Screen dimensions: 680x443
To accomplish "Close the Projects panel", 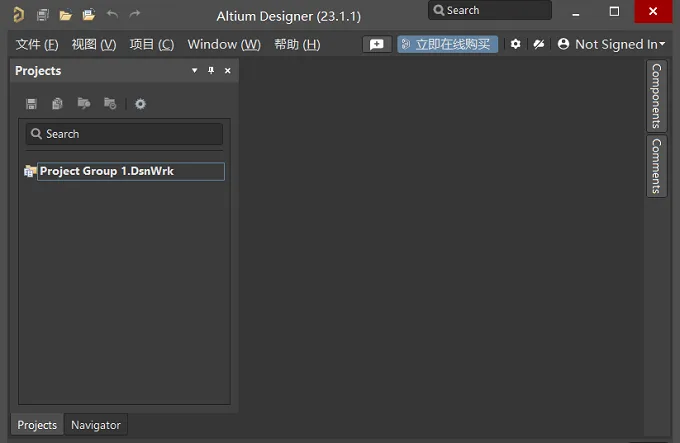I will click(x=228, y=70).
